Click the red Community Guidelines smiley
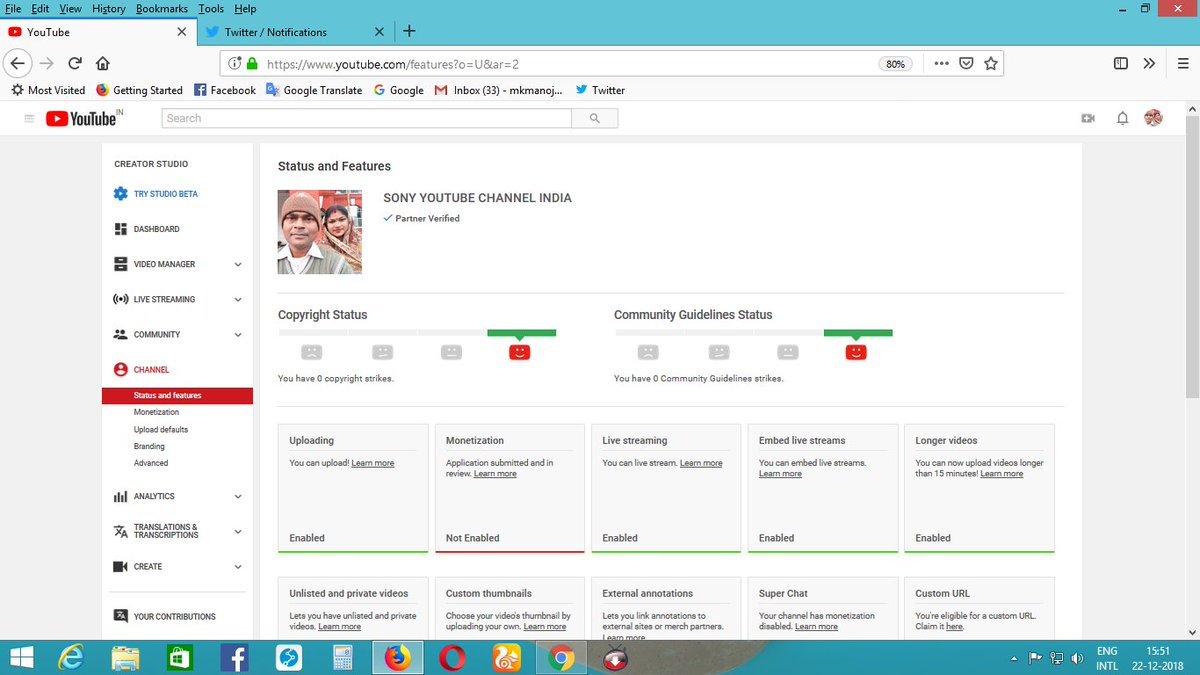 point(855,352)
